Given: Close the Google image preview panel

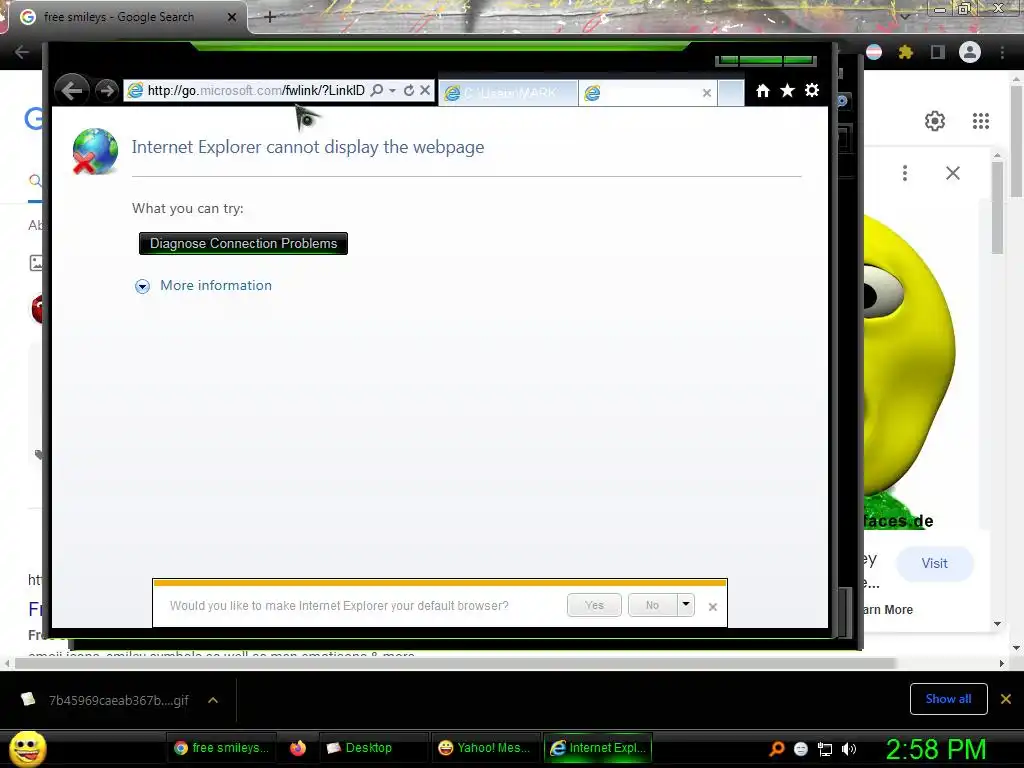Looking at the screenshot, I should pos(953,173).
